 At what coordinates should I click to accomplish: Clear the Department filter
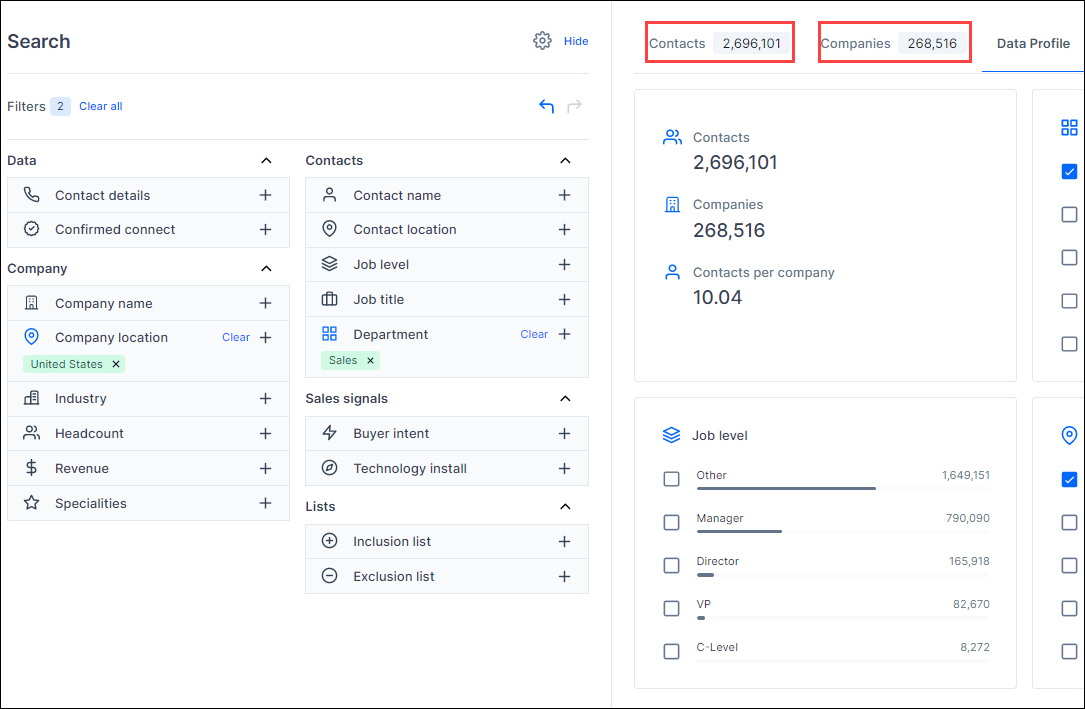tap(534, 334)
